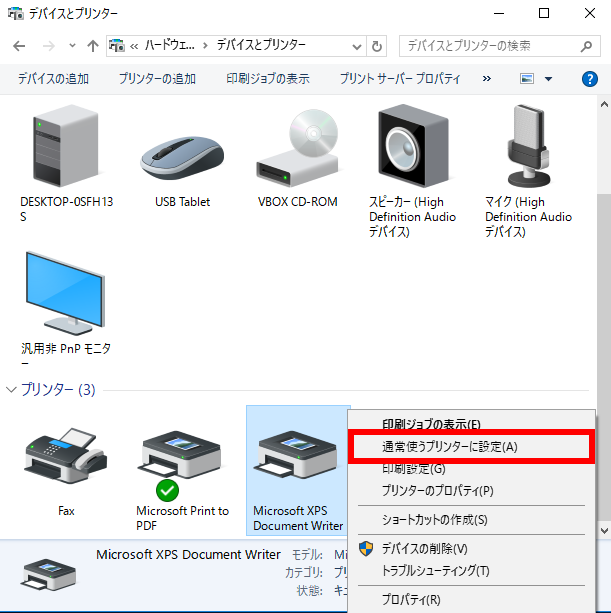Click the printer icon in the details pane

pyautogui.click(x=48, y=574)
